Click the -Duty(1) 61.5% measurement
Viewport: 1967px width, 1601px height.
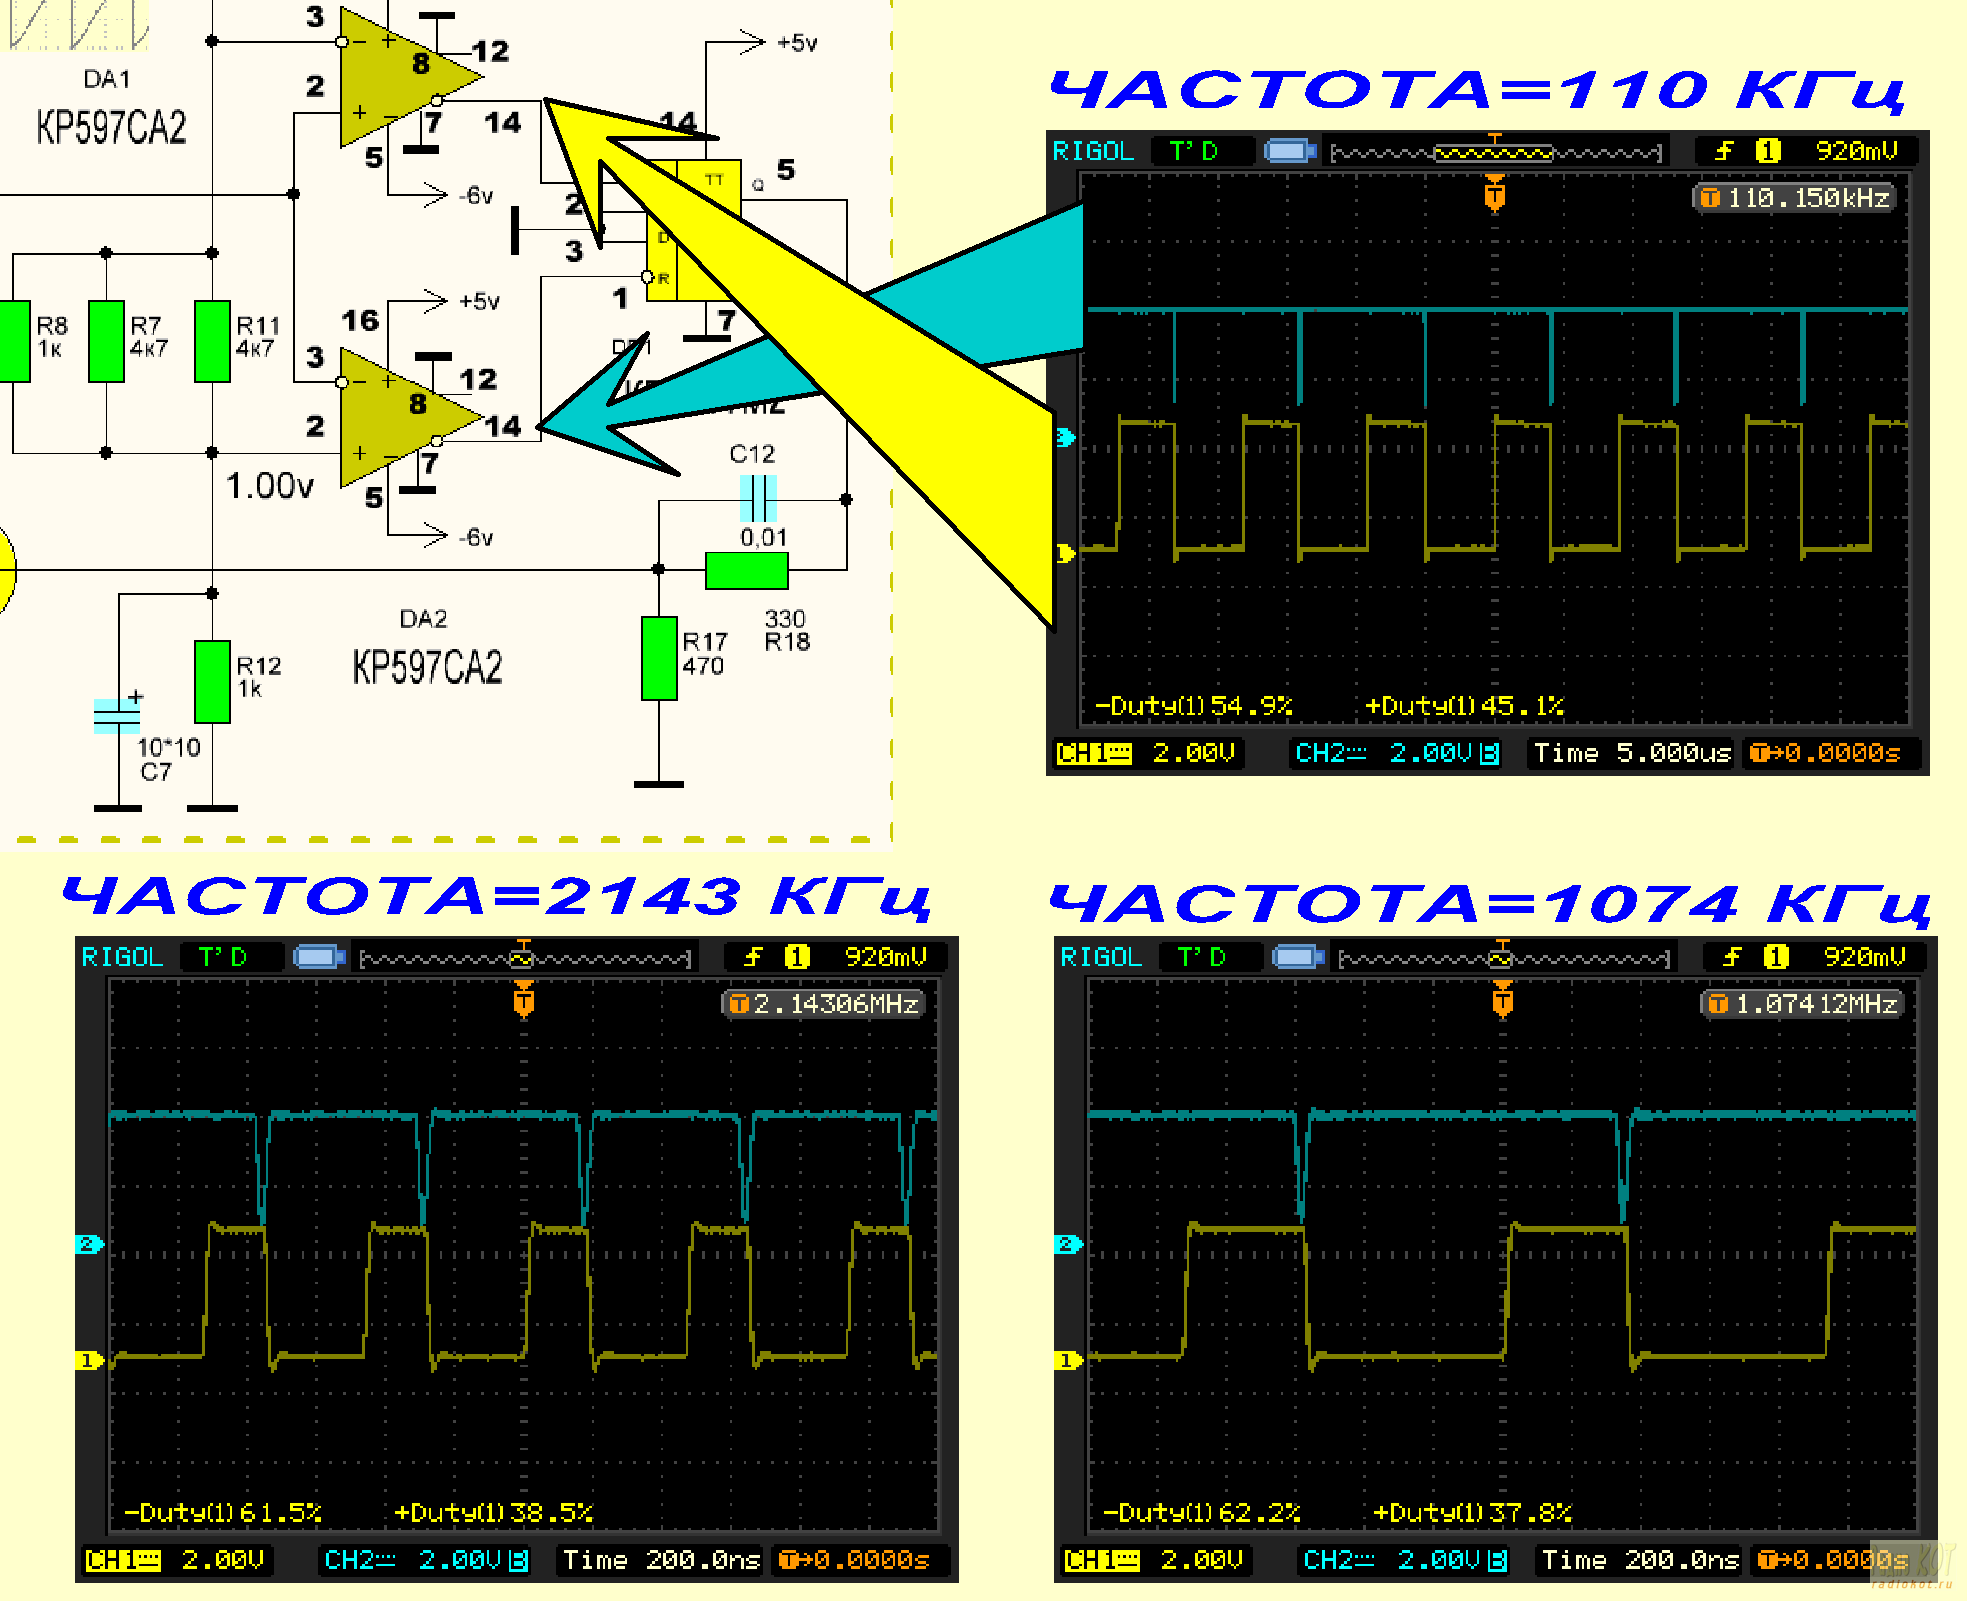(x=223, y=1512)
